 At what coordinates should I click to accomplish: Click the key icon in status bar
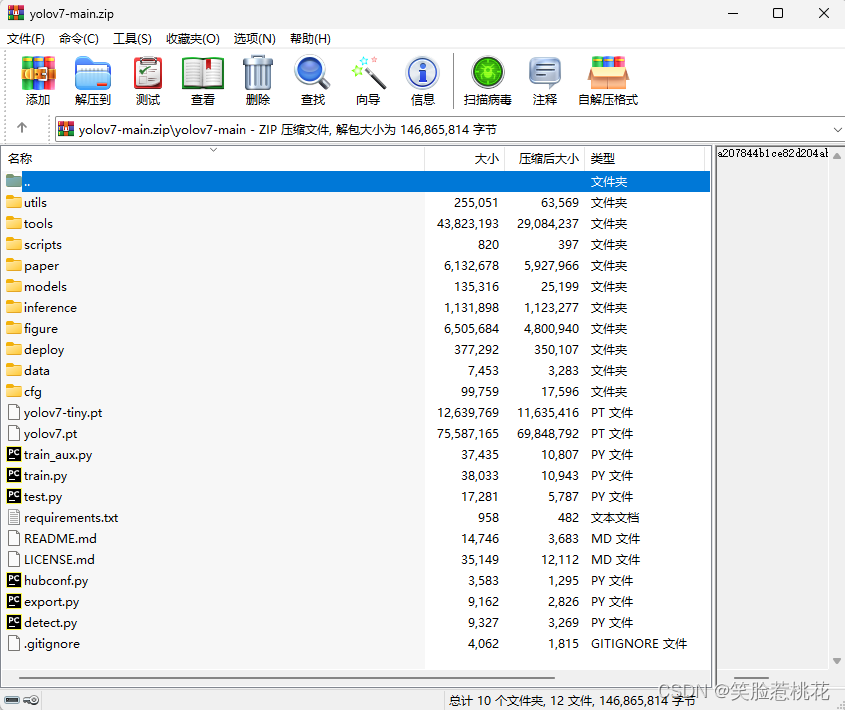coord(31,700)
